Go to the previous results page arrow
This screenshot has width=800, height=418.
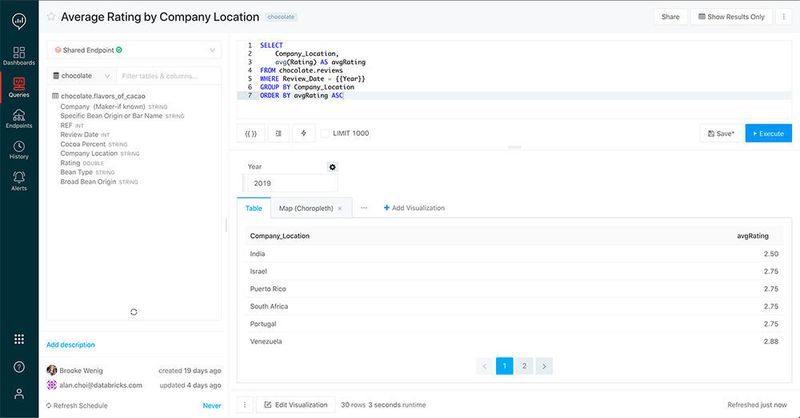tap(485, 366)
